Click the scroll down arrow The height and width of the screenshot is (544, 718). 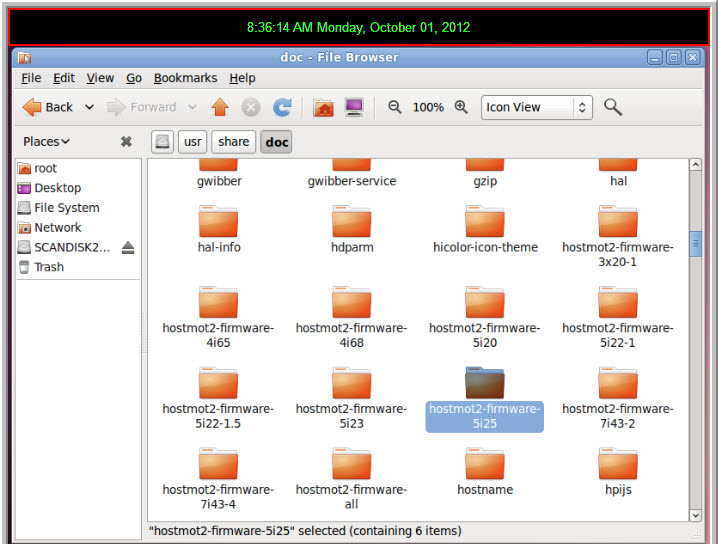(695, 515)
